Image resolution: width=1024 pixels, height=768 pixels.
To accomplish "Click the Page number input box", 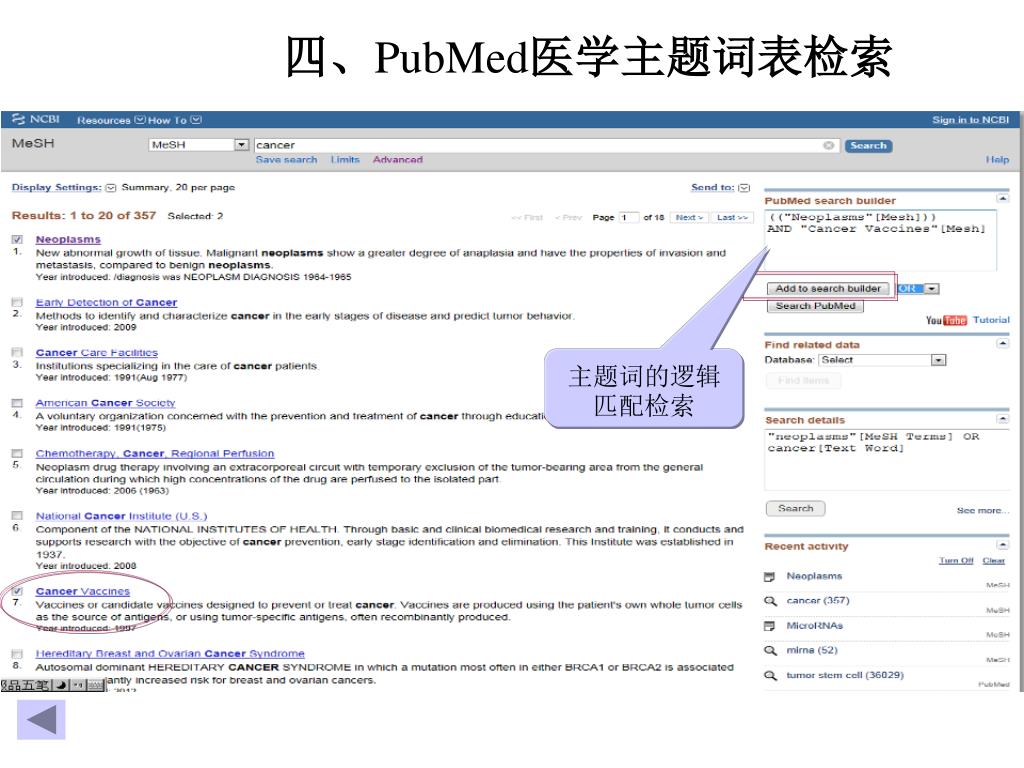I will 628,217.
